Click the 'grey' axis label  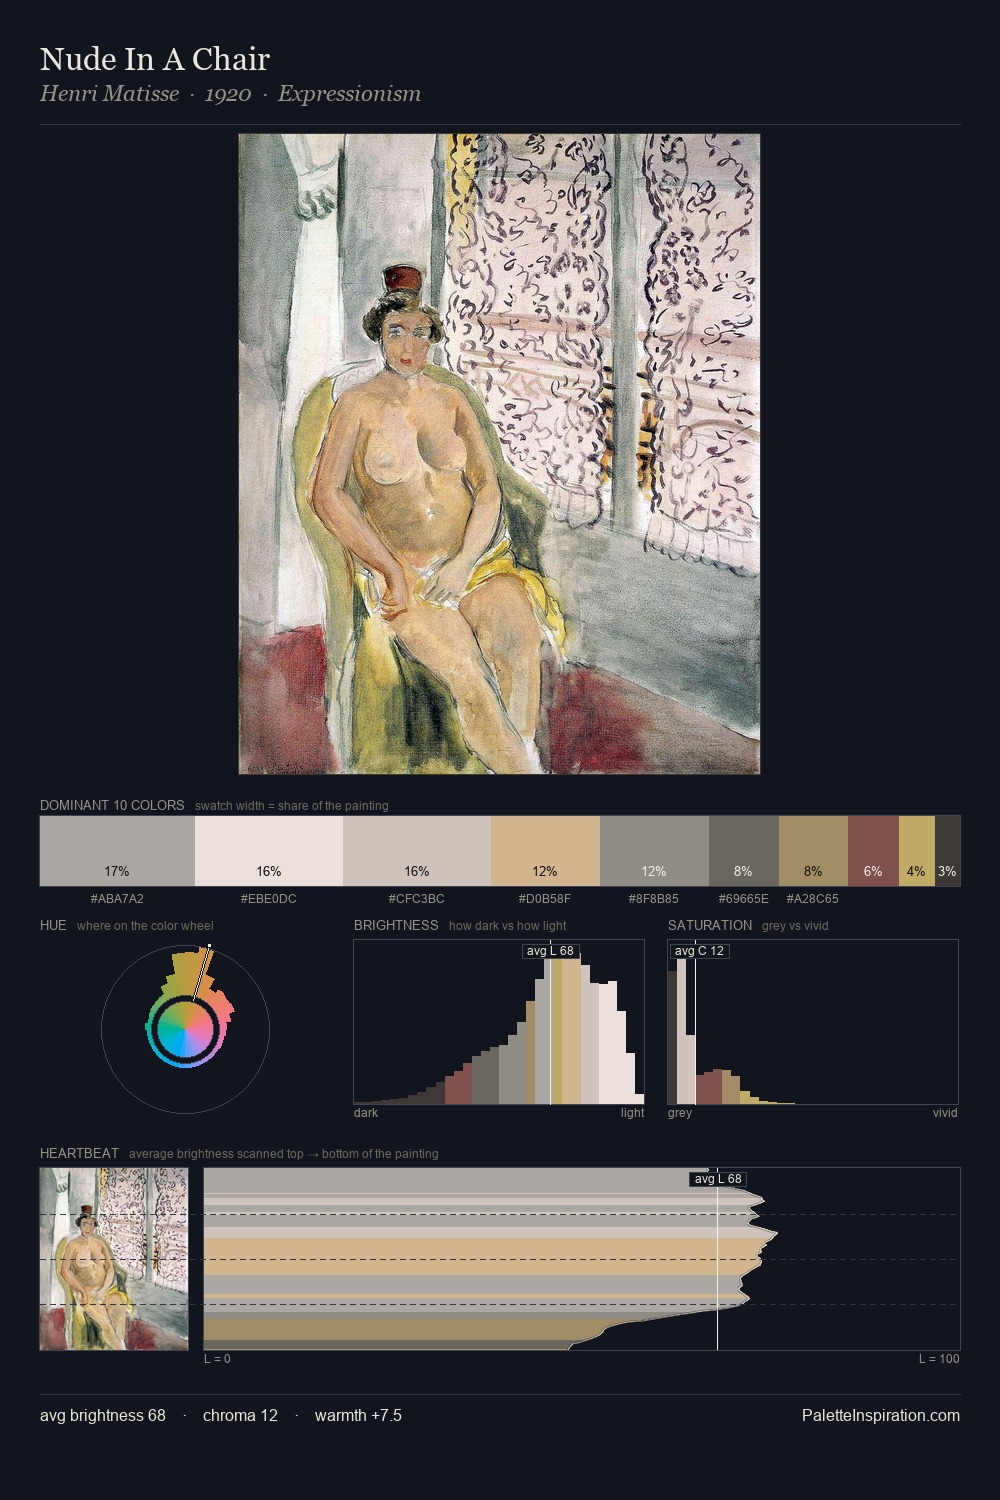680,1113
